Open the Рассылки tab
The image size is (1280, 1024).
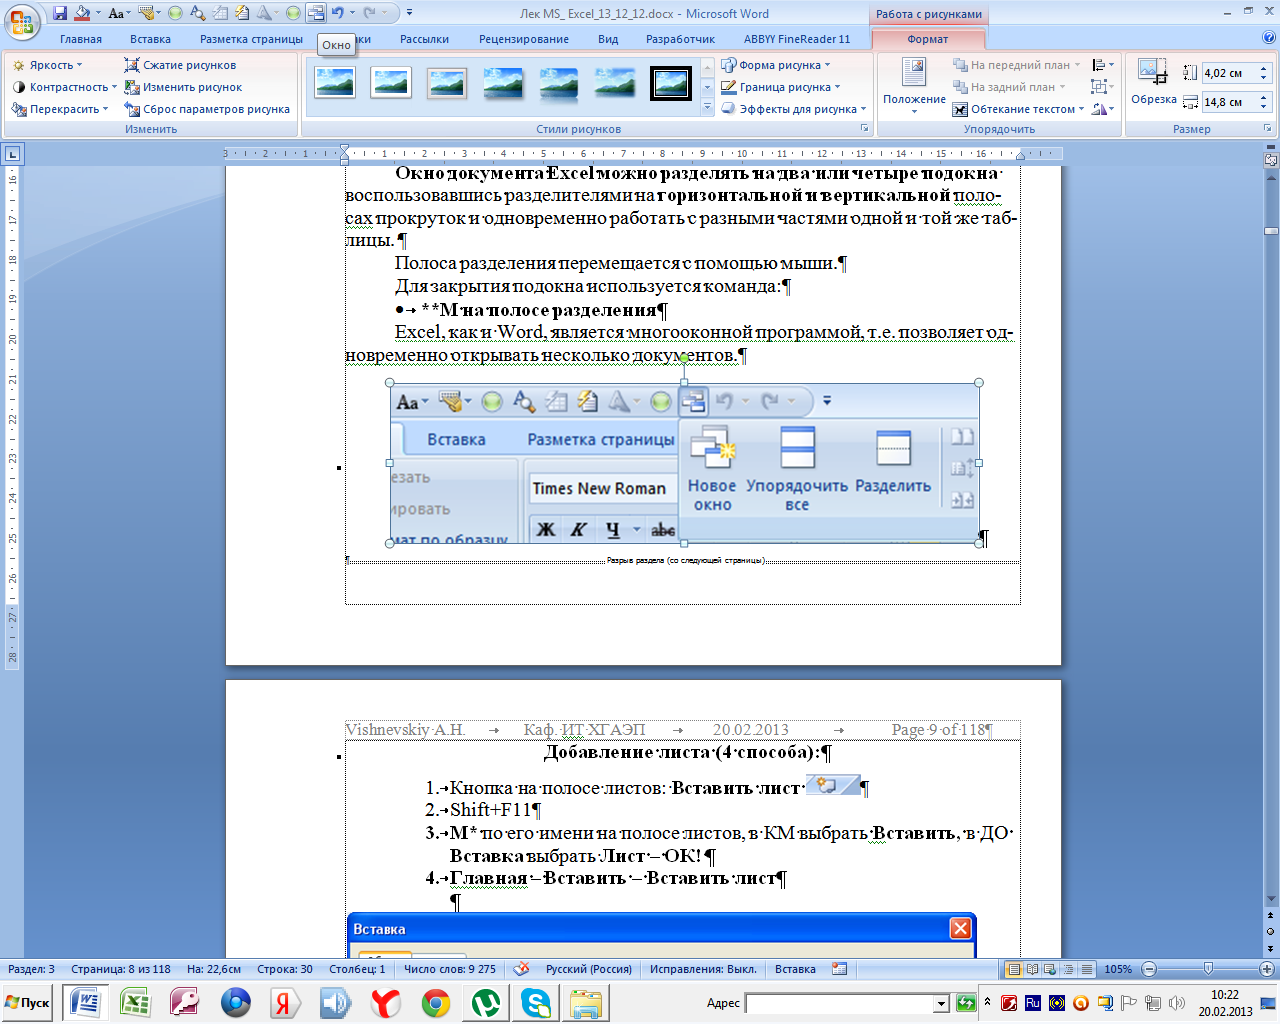(x=424, y=39)
